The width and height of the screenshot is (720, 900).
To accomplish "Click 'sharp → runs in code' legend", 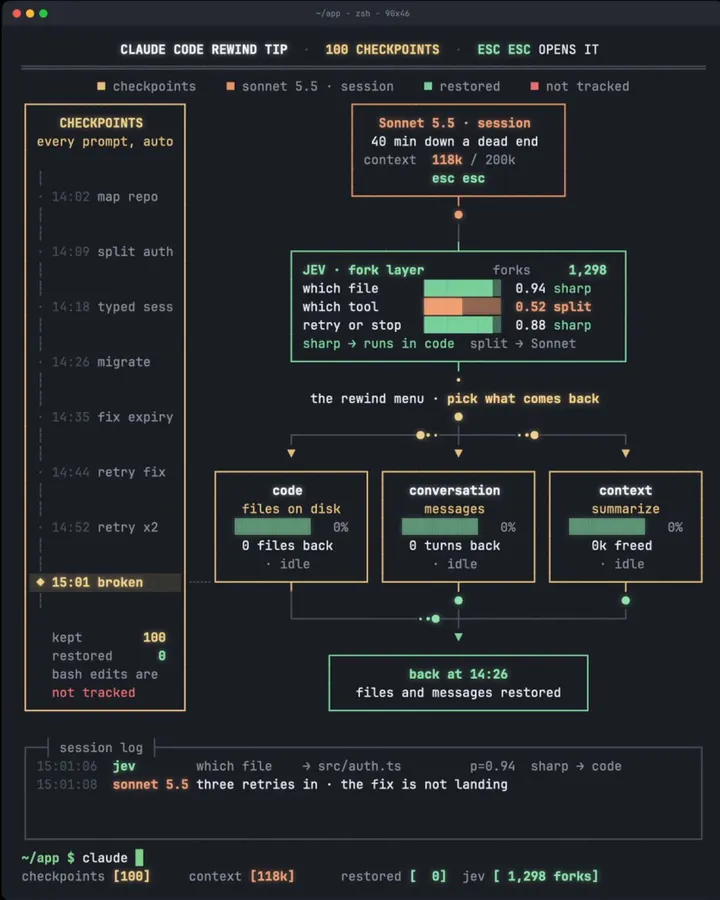I will tap(378, 344).
